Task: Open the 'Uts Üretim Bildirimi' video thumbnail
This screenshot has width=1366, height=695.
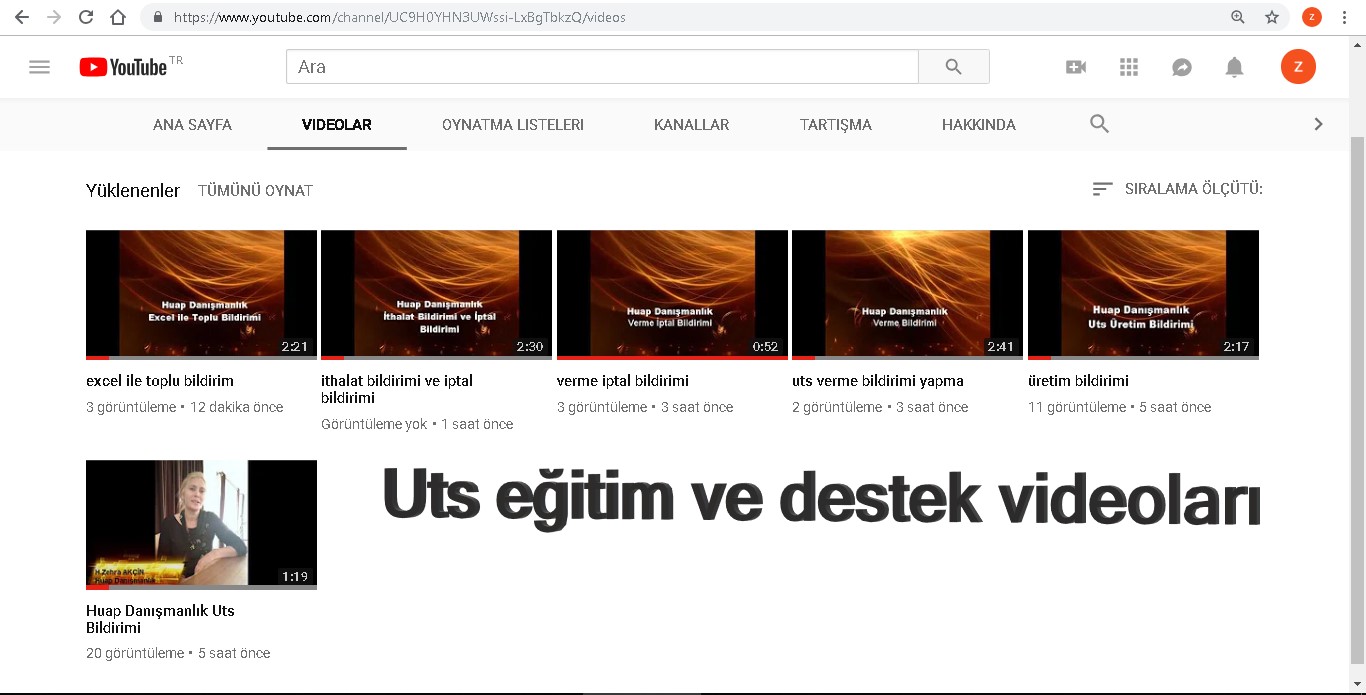Action: pos(1143,295)
